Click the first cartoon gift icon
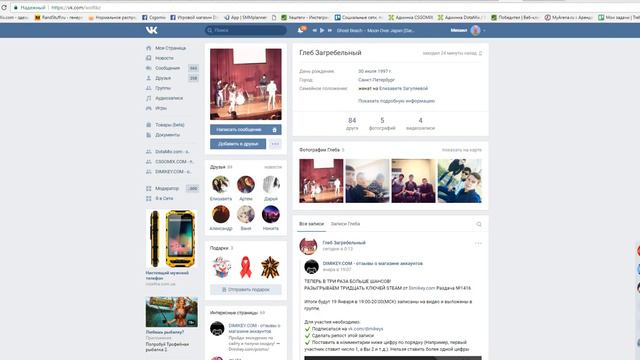Viewport: 640px width, 360px height. pyautogui.click(x=221, y=267)
